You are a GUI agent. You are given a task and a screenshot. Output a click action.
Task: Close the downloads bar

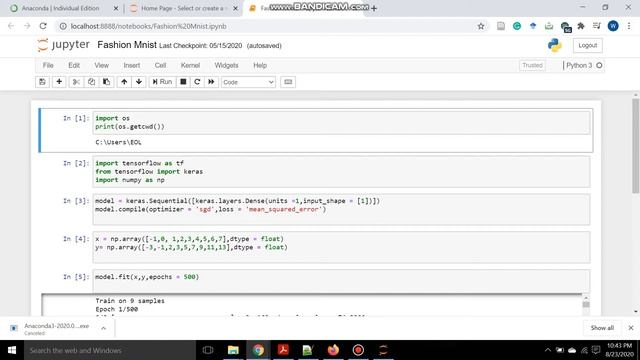click(631, 328)
